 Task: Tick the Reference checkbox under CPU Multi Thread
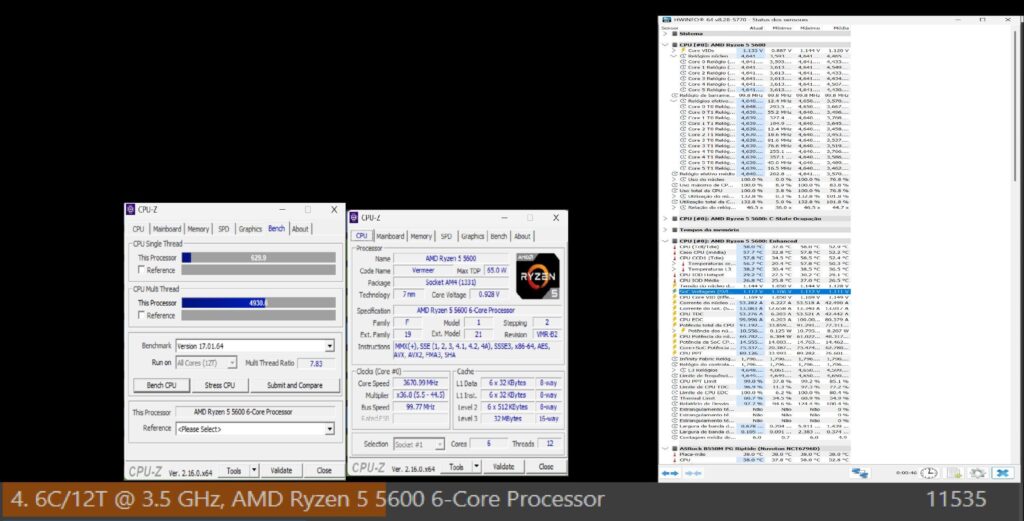click(141, 315)
